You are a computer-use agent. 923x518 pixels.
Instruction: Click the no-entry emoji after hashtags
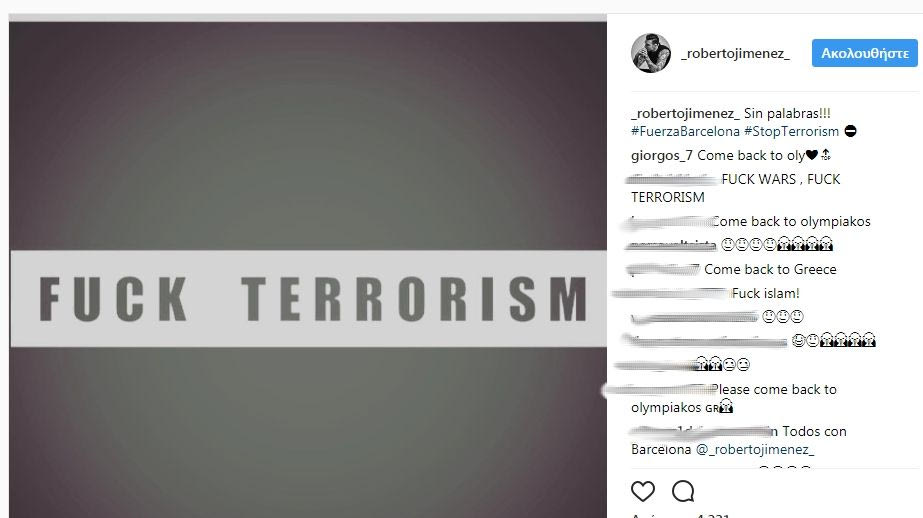850,131
